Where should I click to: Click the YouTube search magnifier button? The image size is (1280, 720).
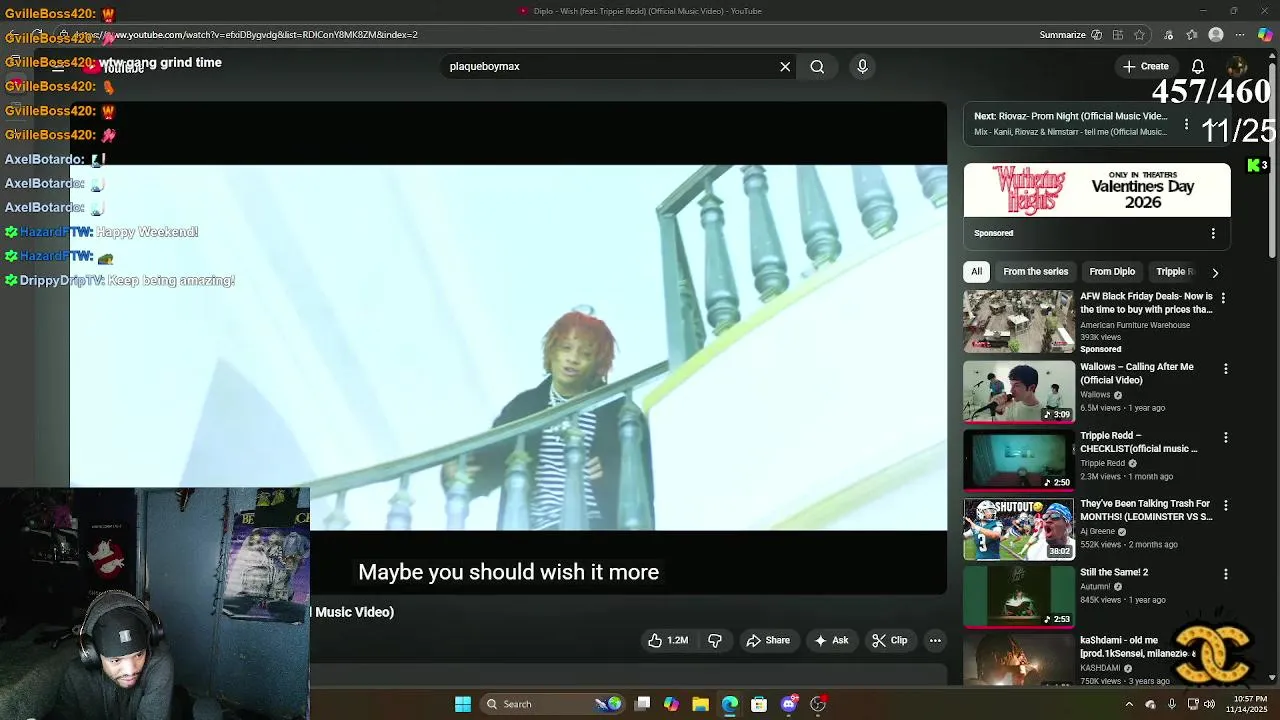817,67
